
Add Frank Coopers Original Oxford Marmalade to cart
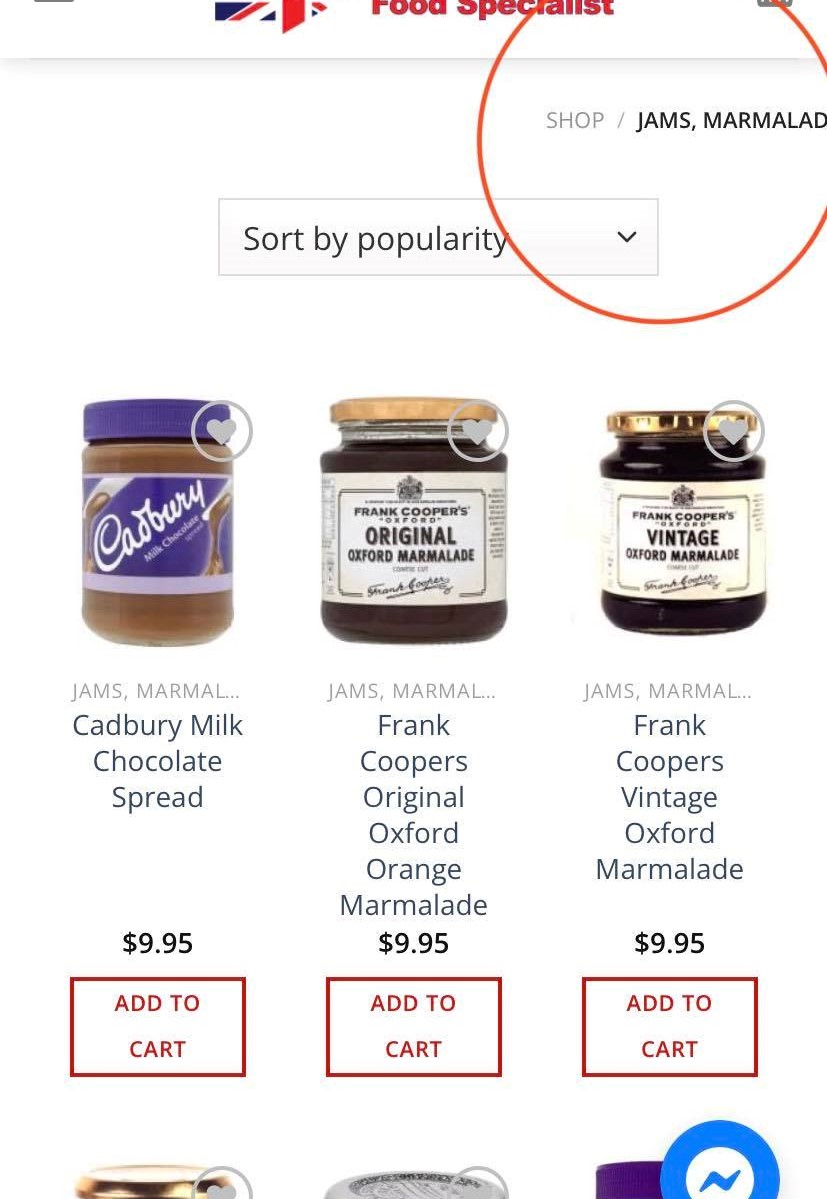[414, 1026]
